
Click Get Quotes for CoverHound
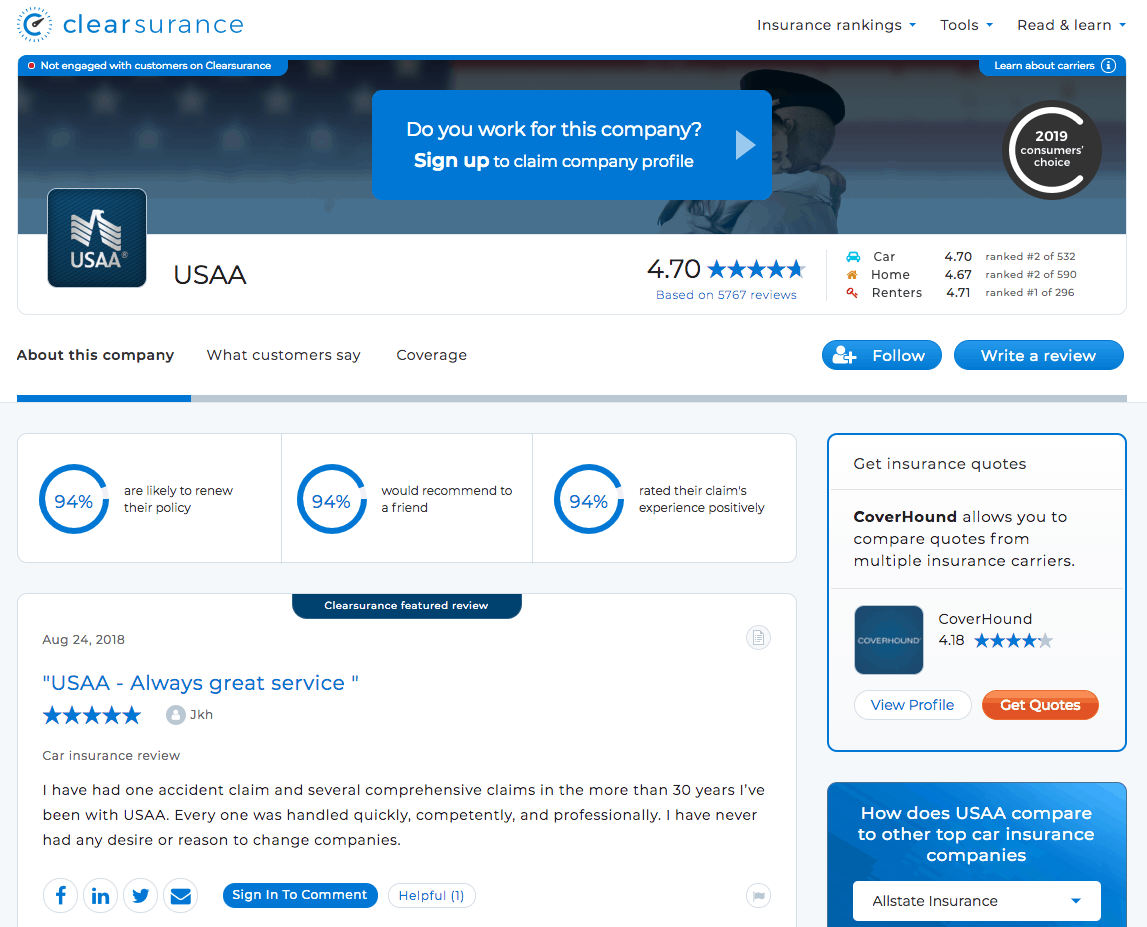1040,704
